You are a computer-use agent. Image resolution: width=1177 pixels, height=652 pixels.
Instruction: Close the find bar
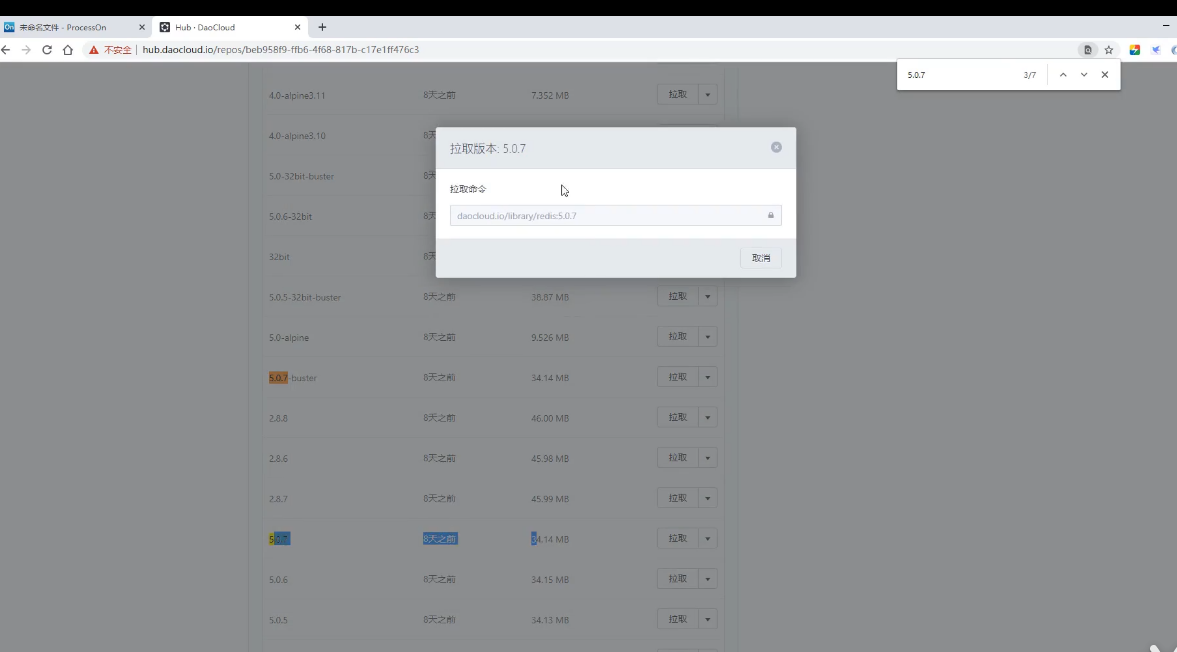(x=1105, y=75)
